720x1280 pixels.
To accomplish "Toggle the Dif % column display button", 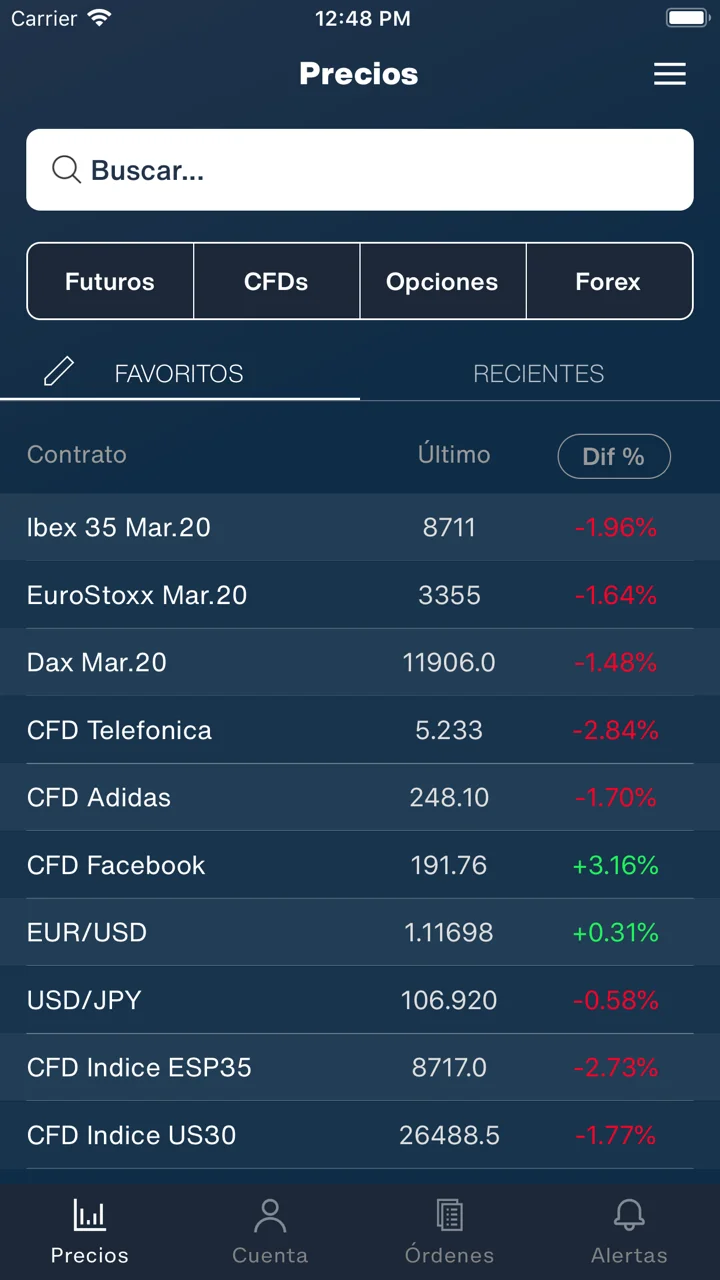I will click(x=614, y=456).
